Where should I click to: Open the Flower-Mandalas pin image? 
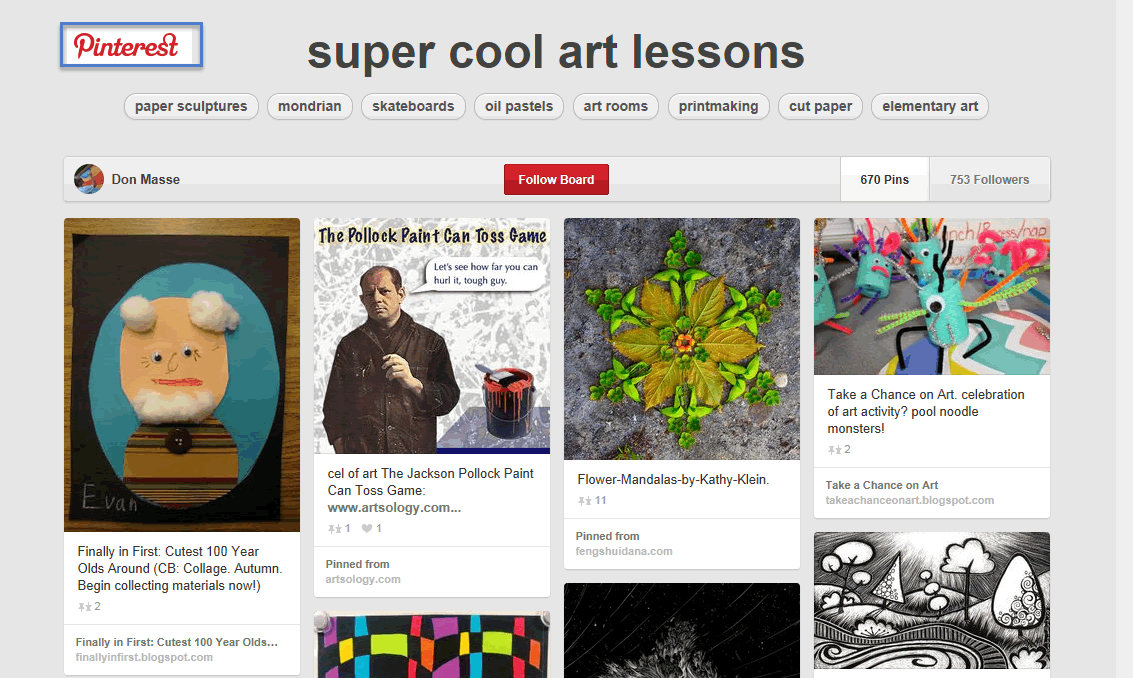coord(681,338)
